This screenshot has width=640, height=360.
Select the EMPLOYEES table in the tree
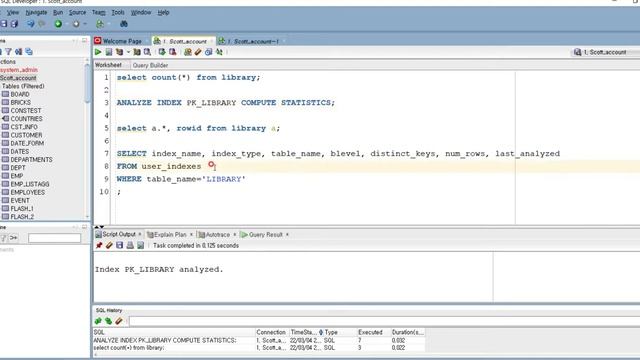[x=27, y=192]
